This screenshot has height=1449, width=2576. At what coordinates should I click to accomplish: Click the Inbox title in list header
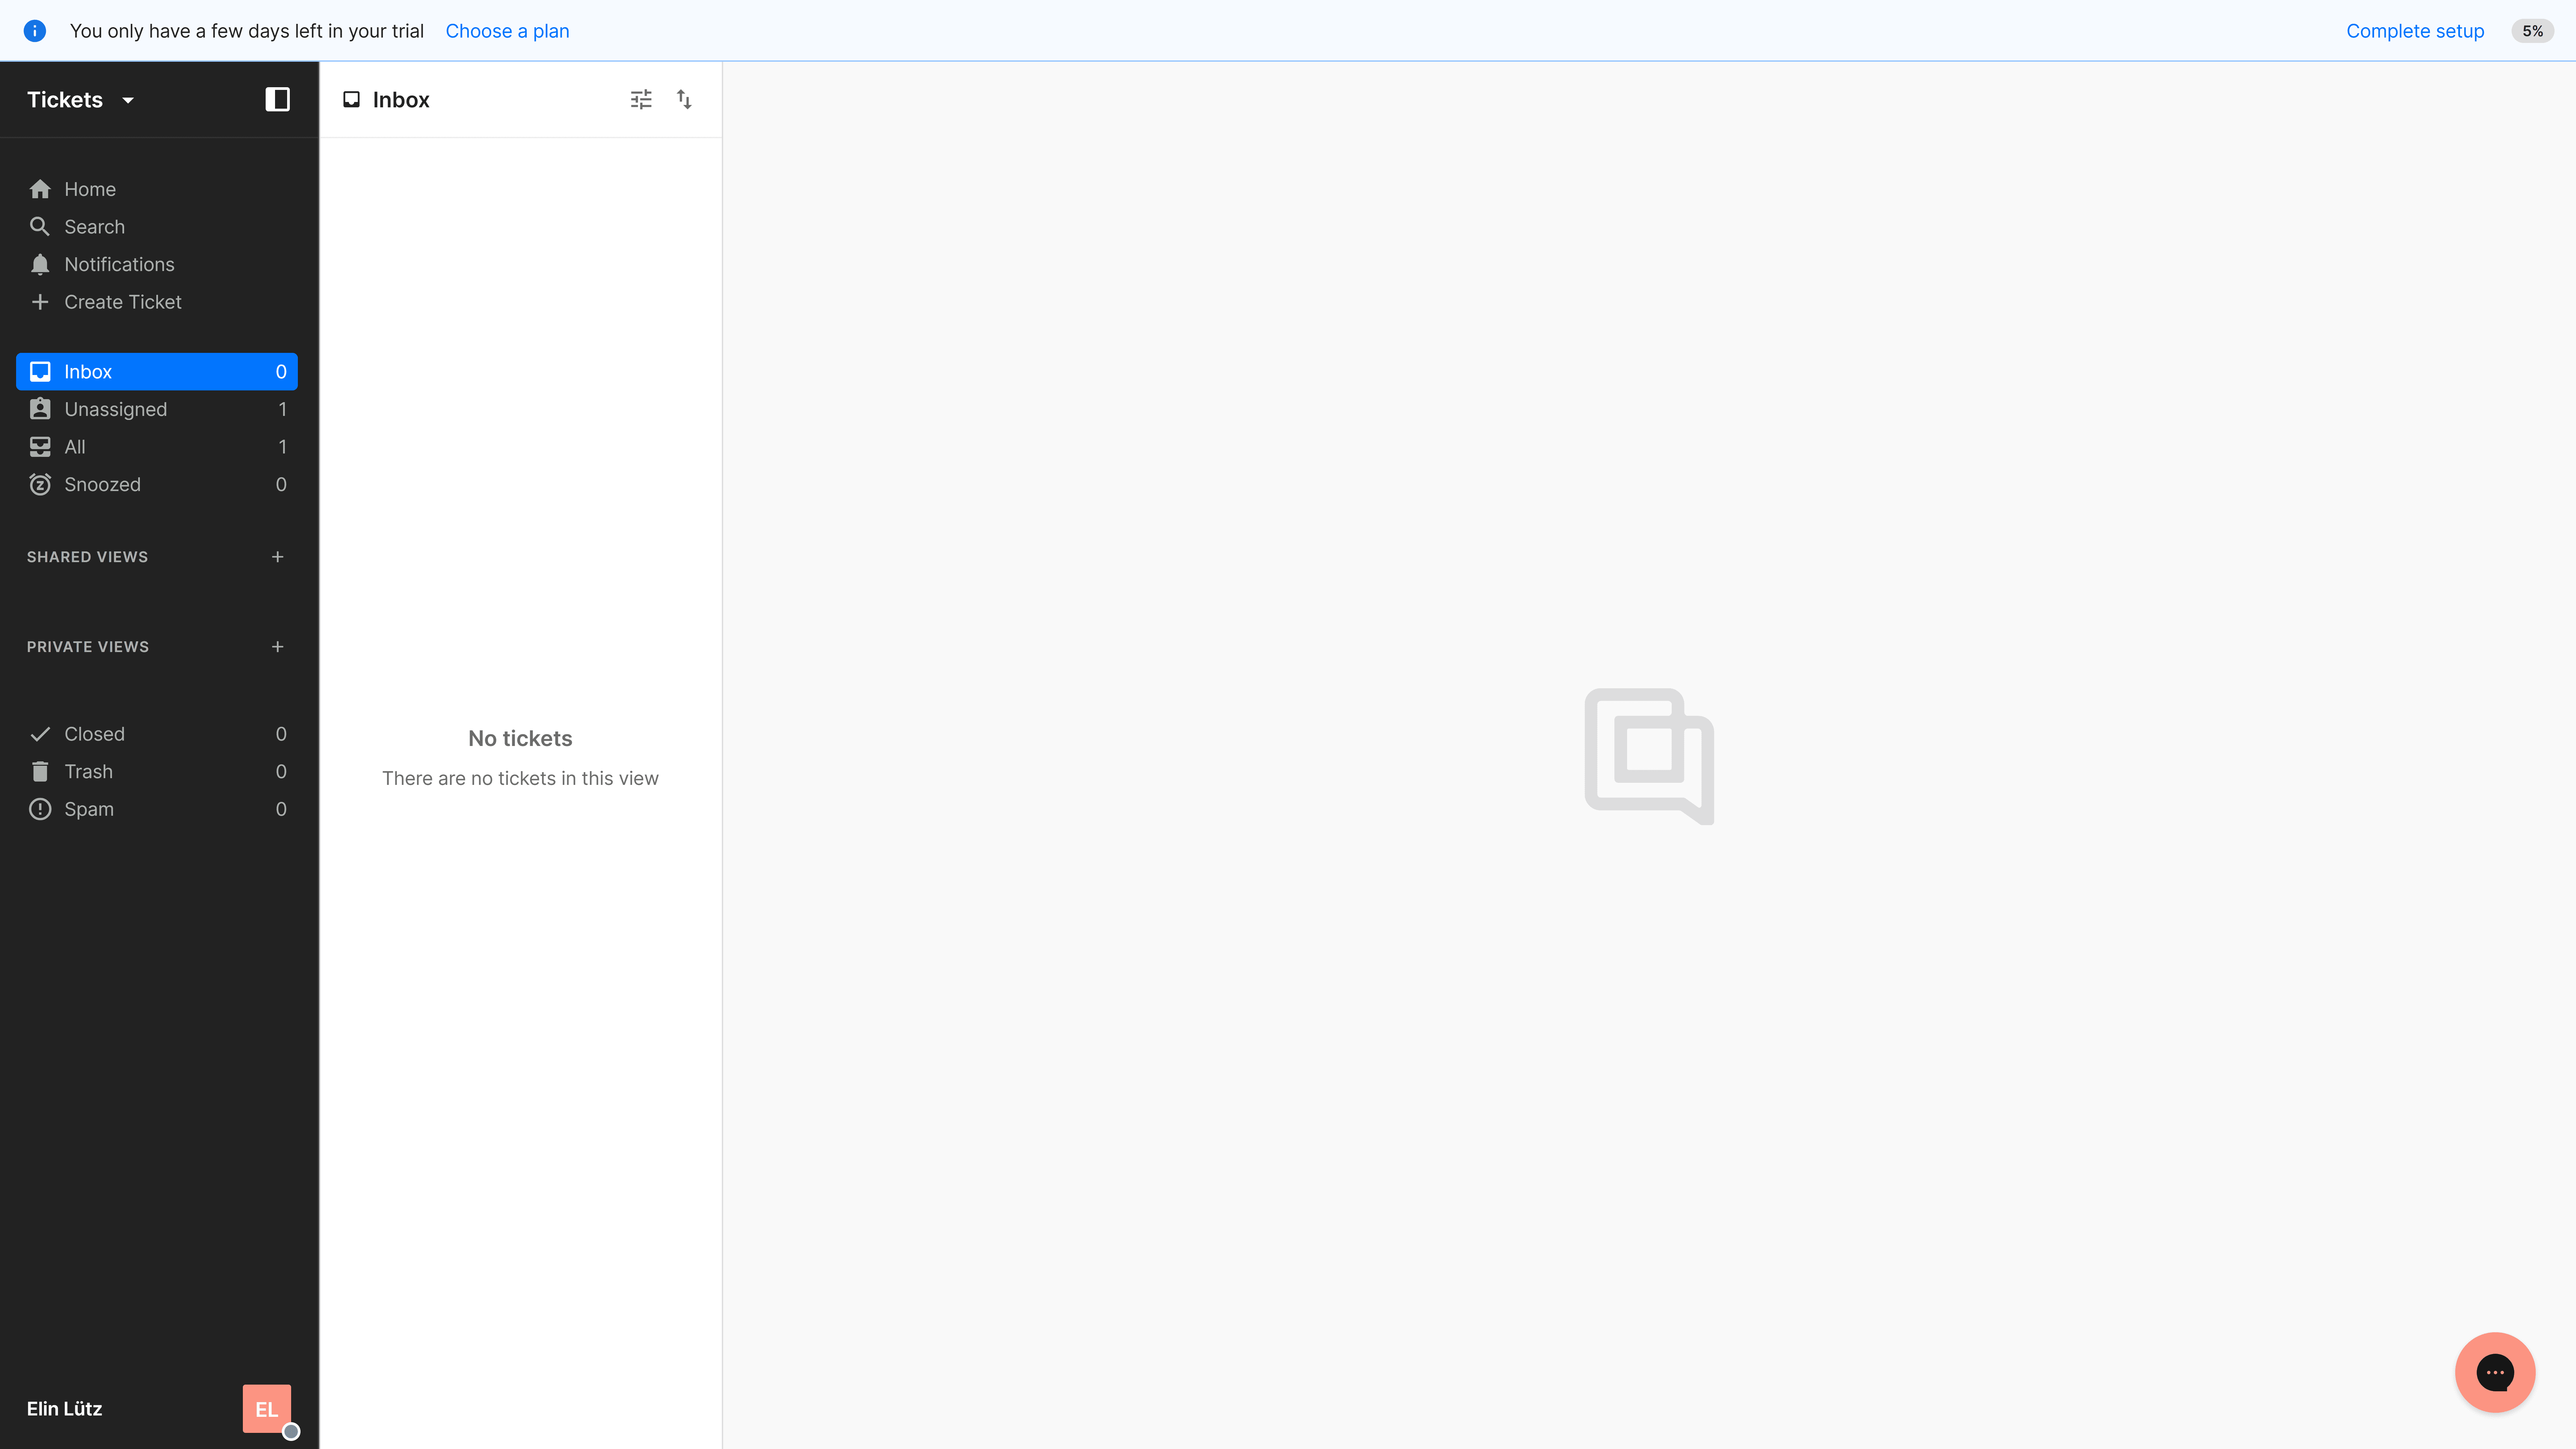coord(401,100)
